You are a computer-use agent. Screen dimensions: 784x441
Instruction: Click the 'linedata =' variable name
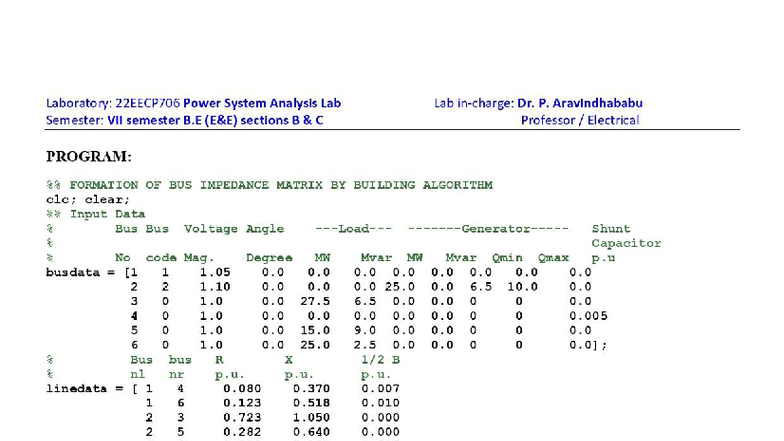point(84,389)
